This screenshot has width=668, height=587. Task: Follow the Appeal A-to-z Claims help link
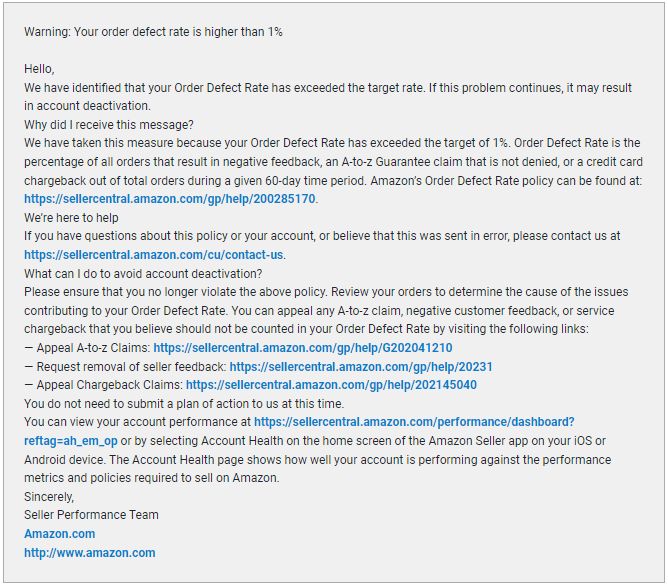[303, 348]
